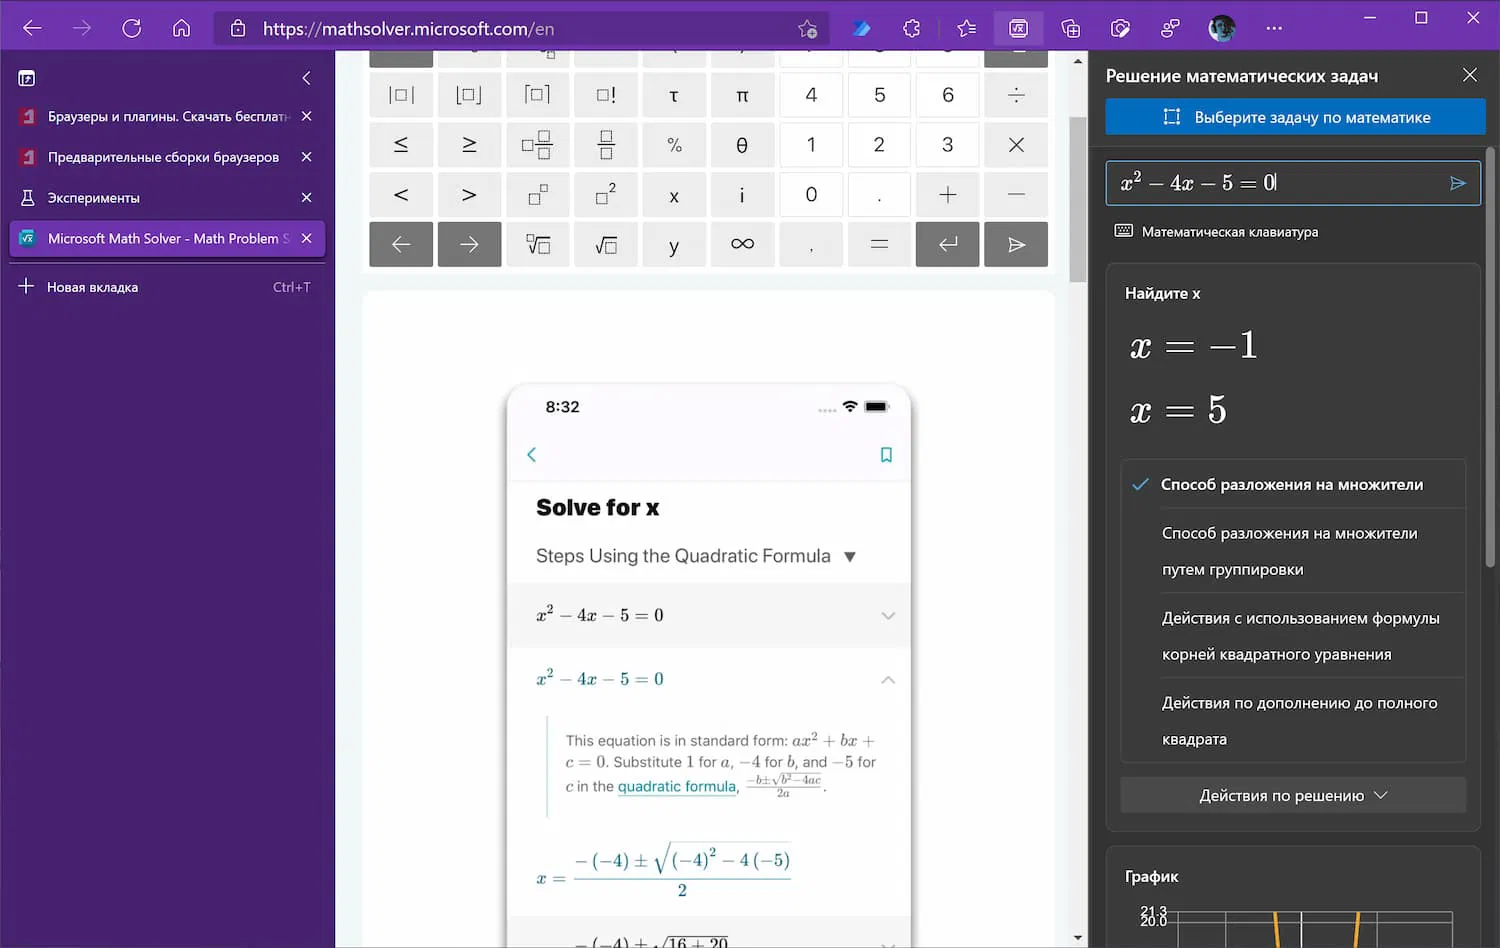1500x948 pixels.
Task: Open the Collections toolbar button
Action: coord(1070,28)
